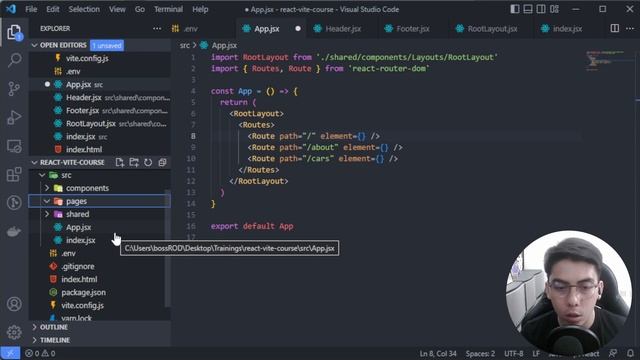Switch to the index.jsx tab
The width and height of the screenshot is (640, 360).
tap(567, 29)
